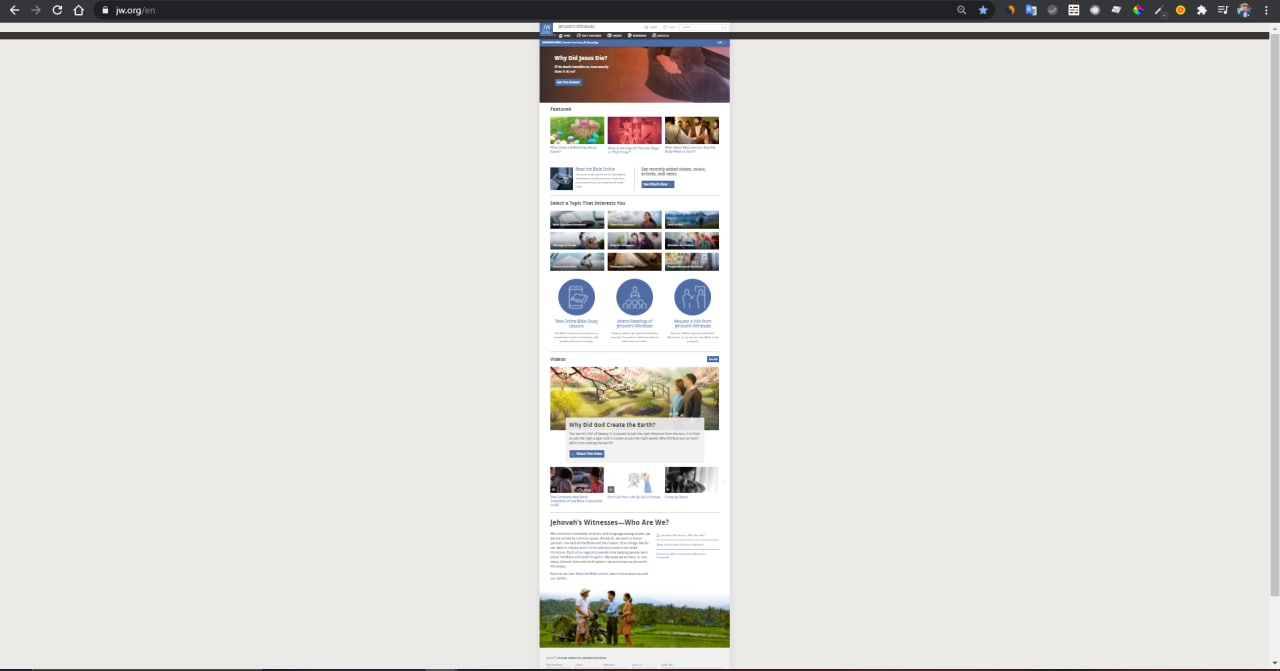Open the Chrome profile avatar

(x=1244, y=10)
